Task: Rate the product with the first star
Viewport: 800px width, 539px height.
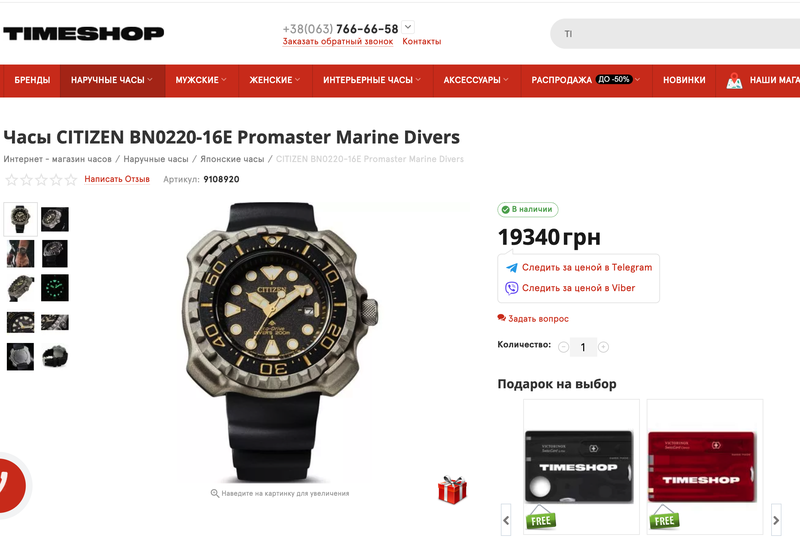Action: point(11,180)
